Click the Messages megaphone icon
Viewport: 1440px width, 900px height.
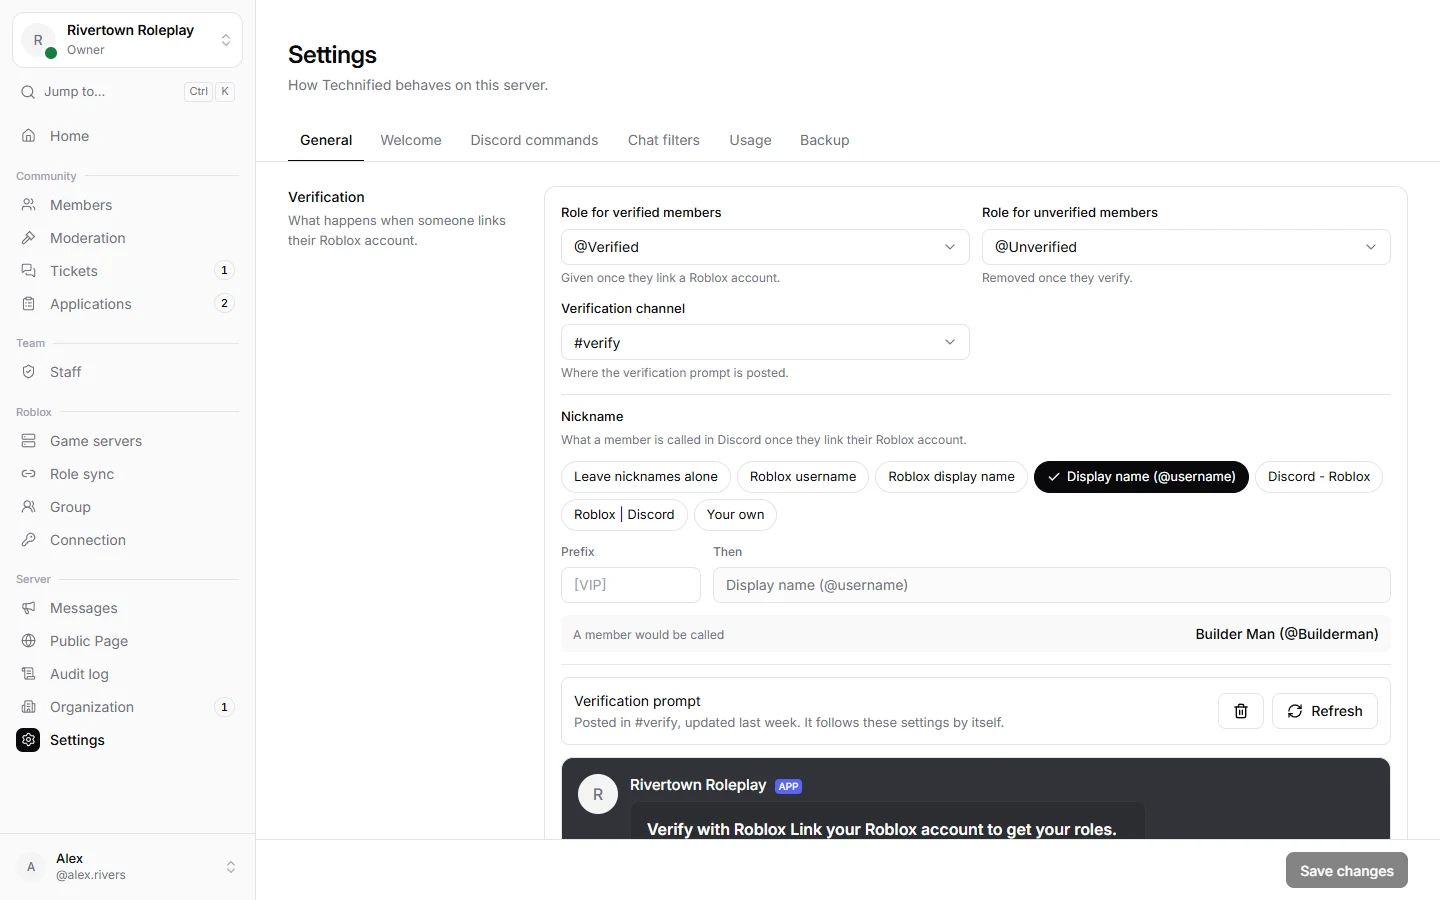point(29,608)
